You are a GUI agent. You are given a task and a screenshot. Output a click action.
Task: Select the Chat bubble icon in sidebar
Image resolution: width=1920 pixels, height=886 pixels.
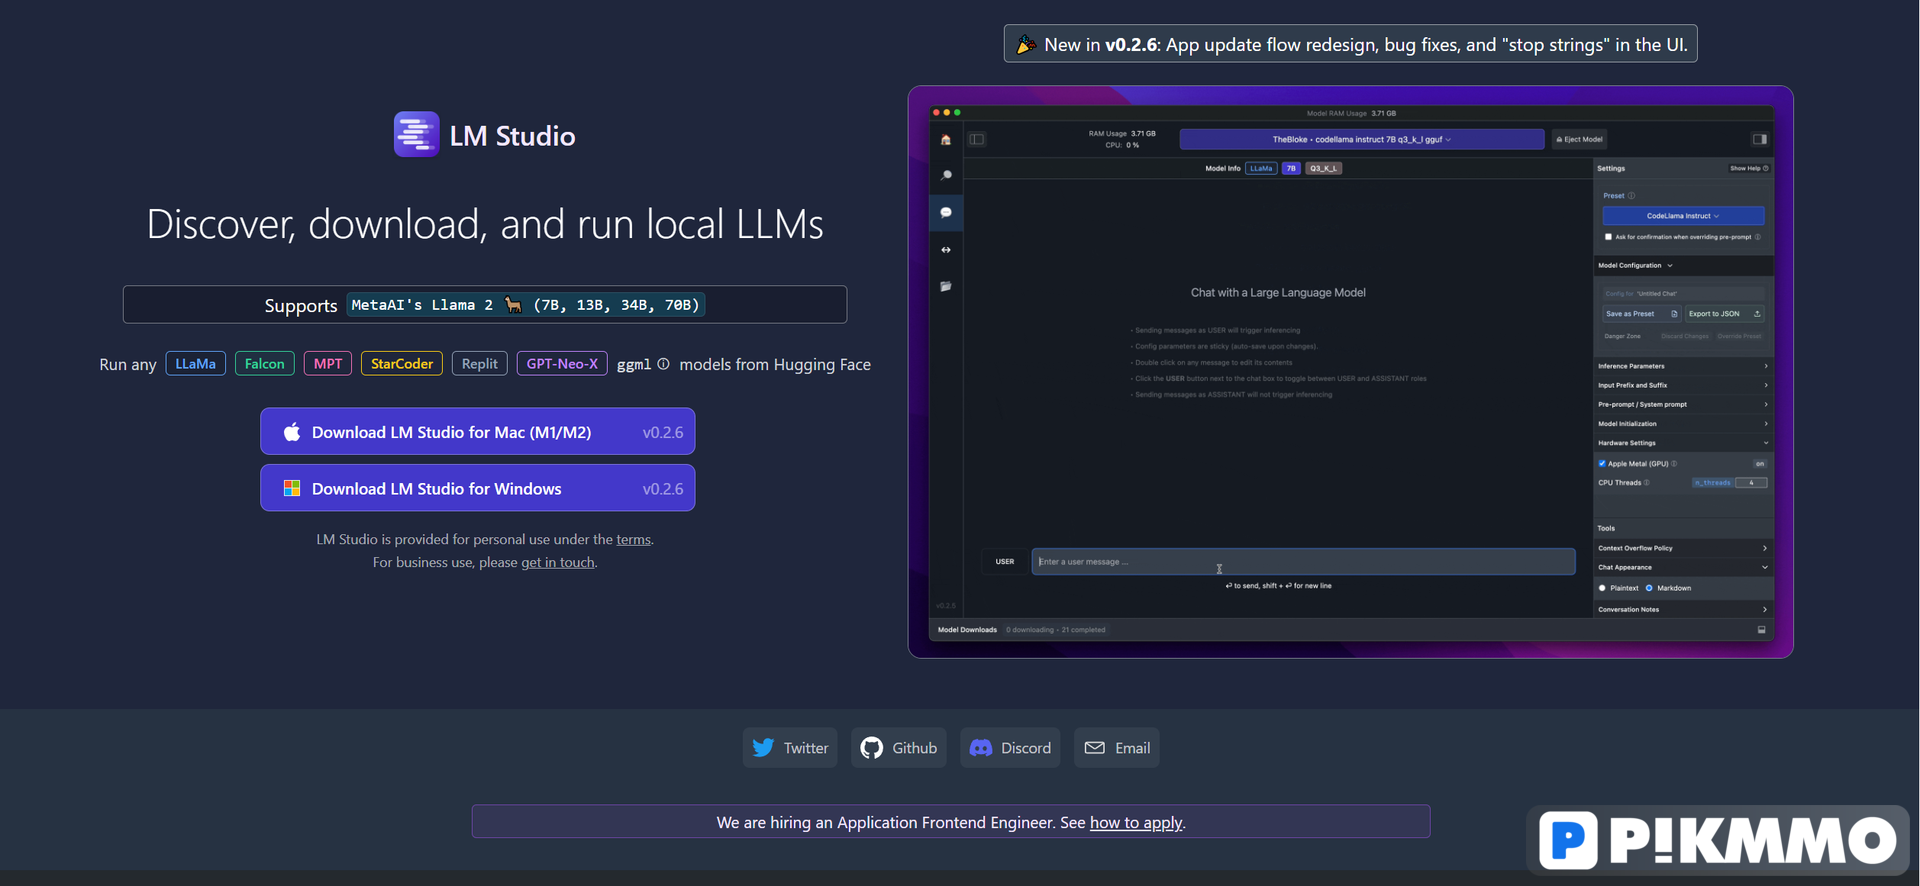(946, 212)
